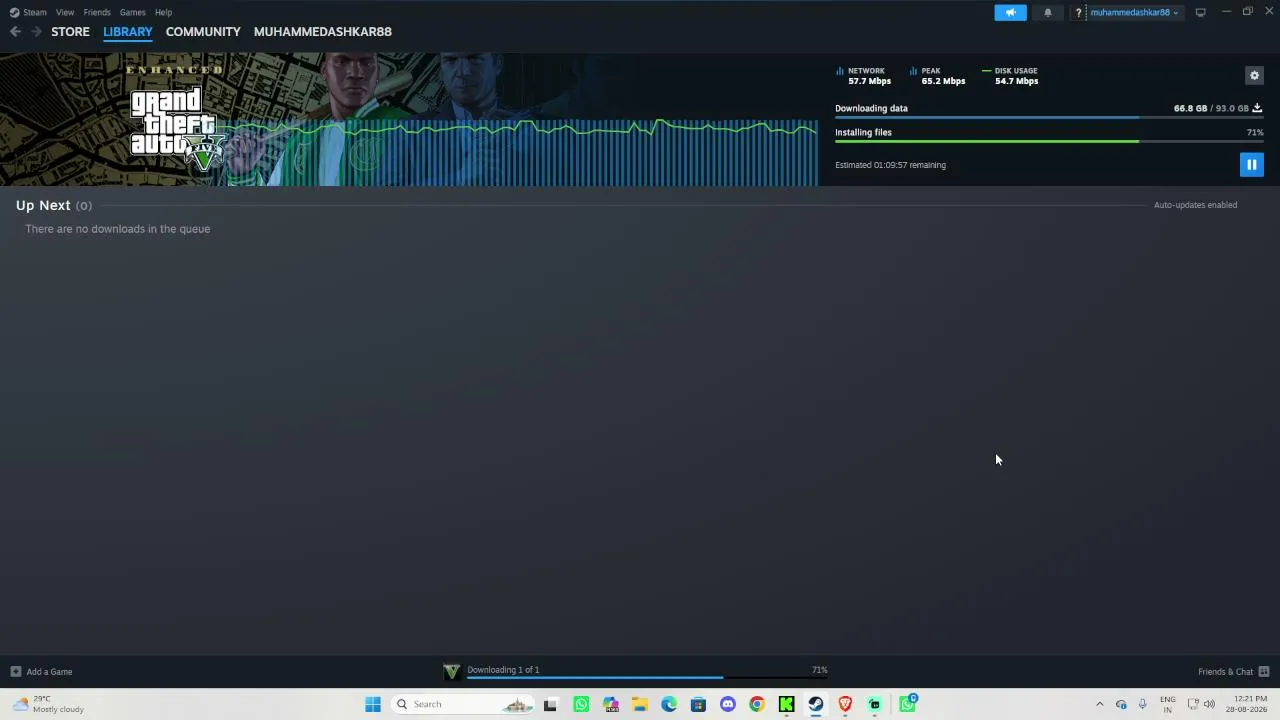Open Discord from the taskbar
The width and height of the screenshot is (1280, 720).
click(728, 704)
